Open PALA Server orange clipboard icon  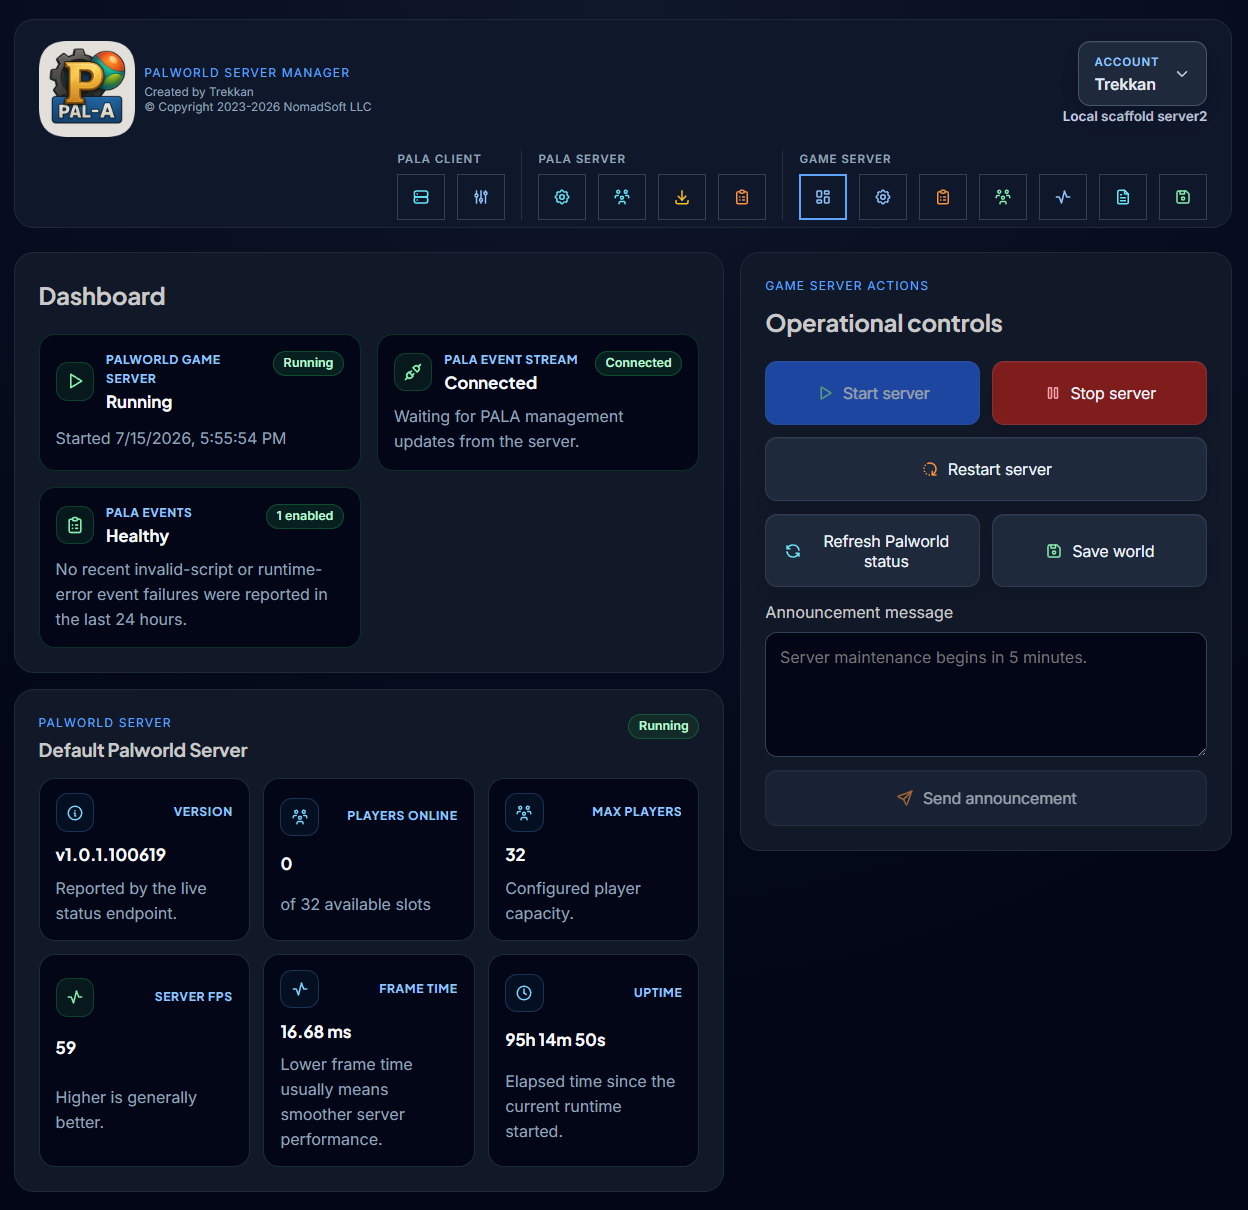(x=742, y=197)
